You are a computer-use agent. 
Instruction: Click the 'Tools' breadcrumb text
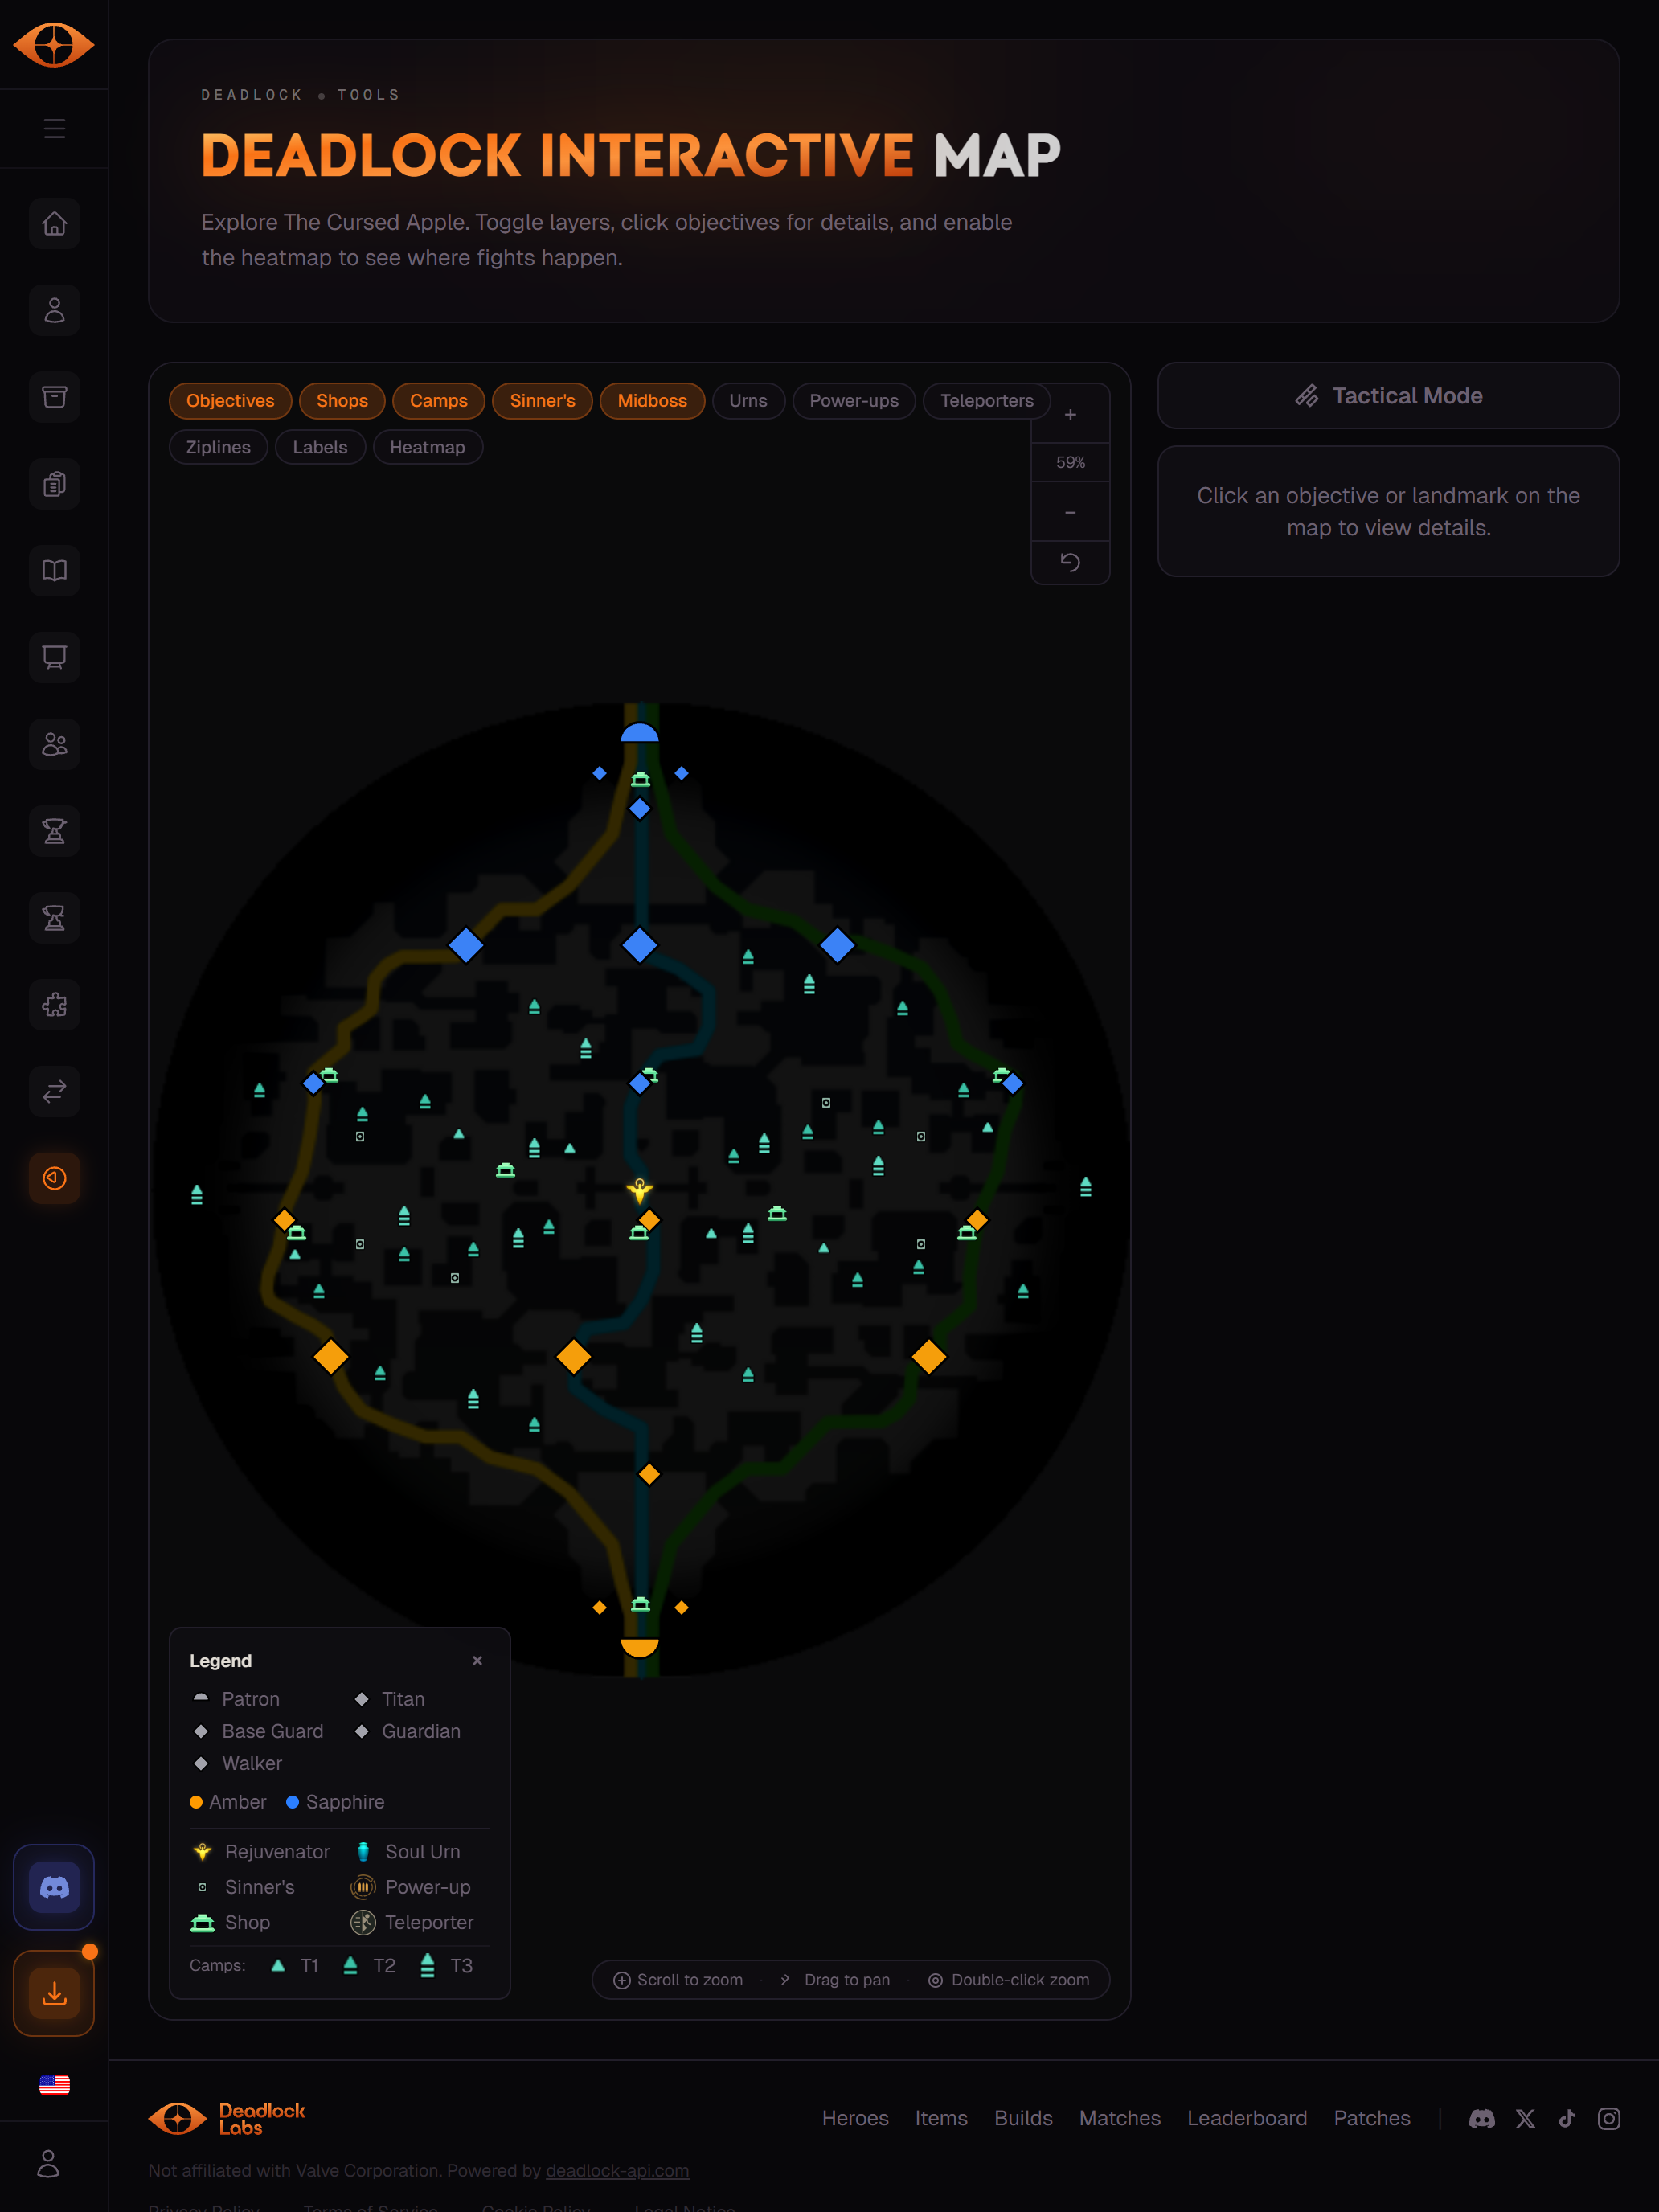coord(368,95)
